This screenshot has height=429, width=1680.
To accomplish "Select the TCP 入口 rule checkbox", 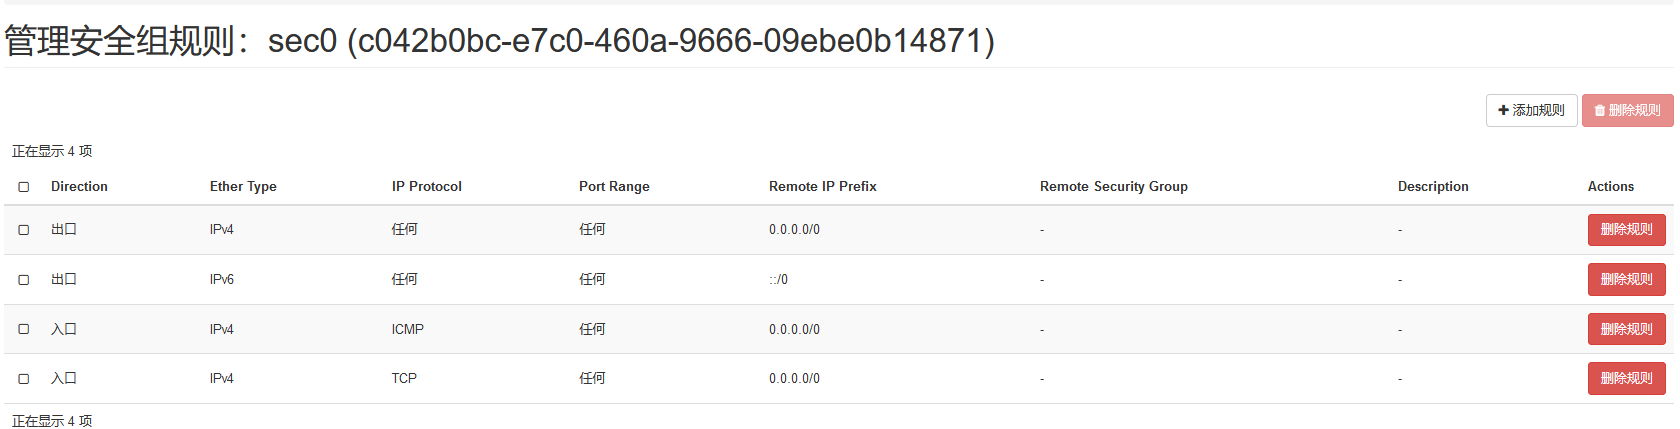I will (x=24, y=379).
